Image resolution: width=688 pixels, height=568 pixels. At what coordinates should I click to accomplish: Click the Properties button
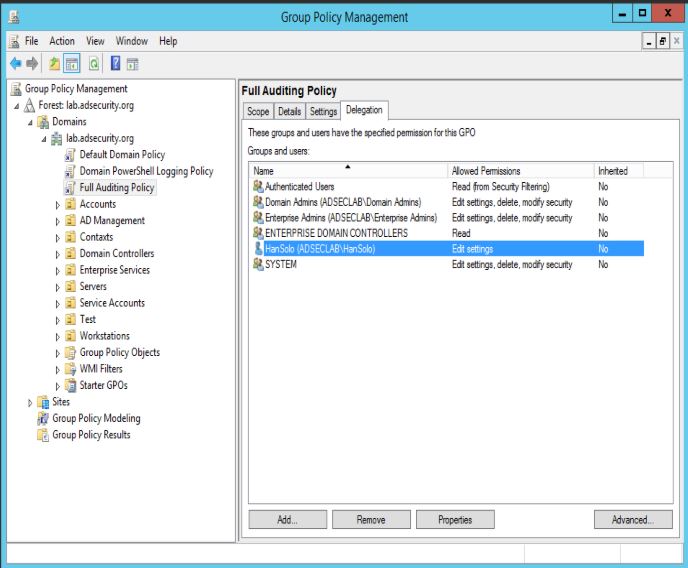click(455, 520)
